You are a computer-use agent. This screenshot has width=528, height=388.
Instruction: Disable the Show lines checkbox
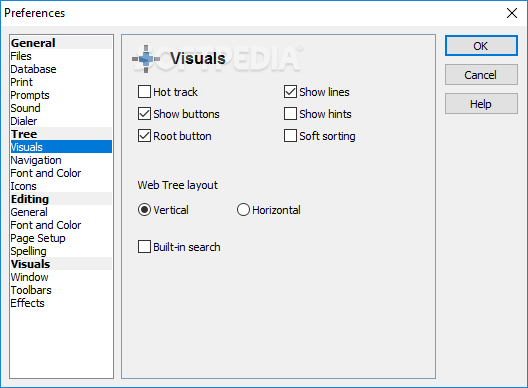[290, 92]
